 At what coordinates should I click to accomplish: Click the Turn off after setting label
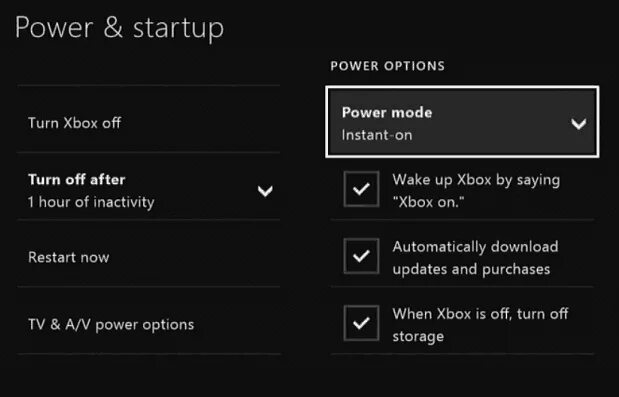click(77, 180)
